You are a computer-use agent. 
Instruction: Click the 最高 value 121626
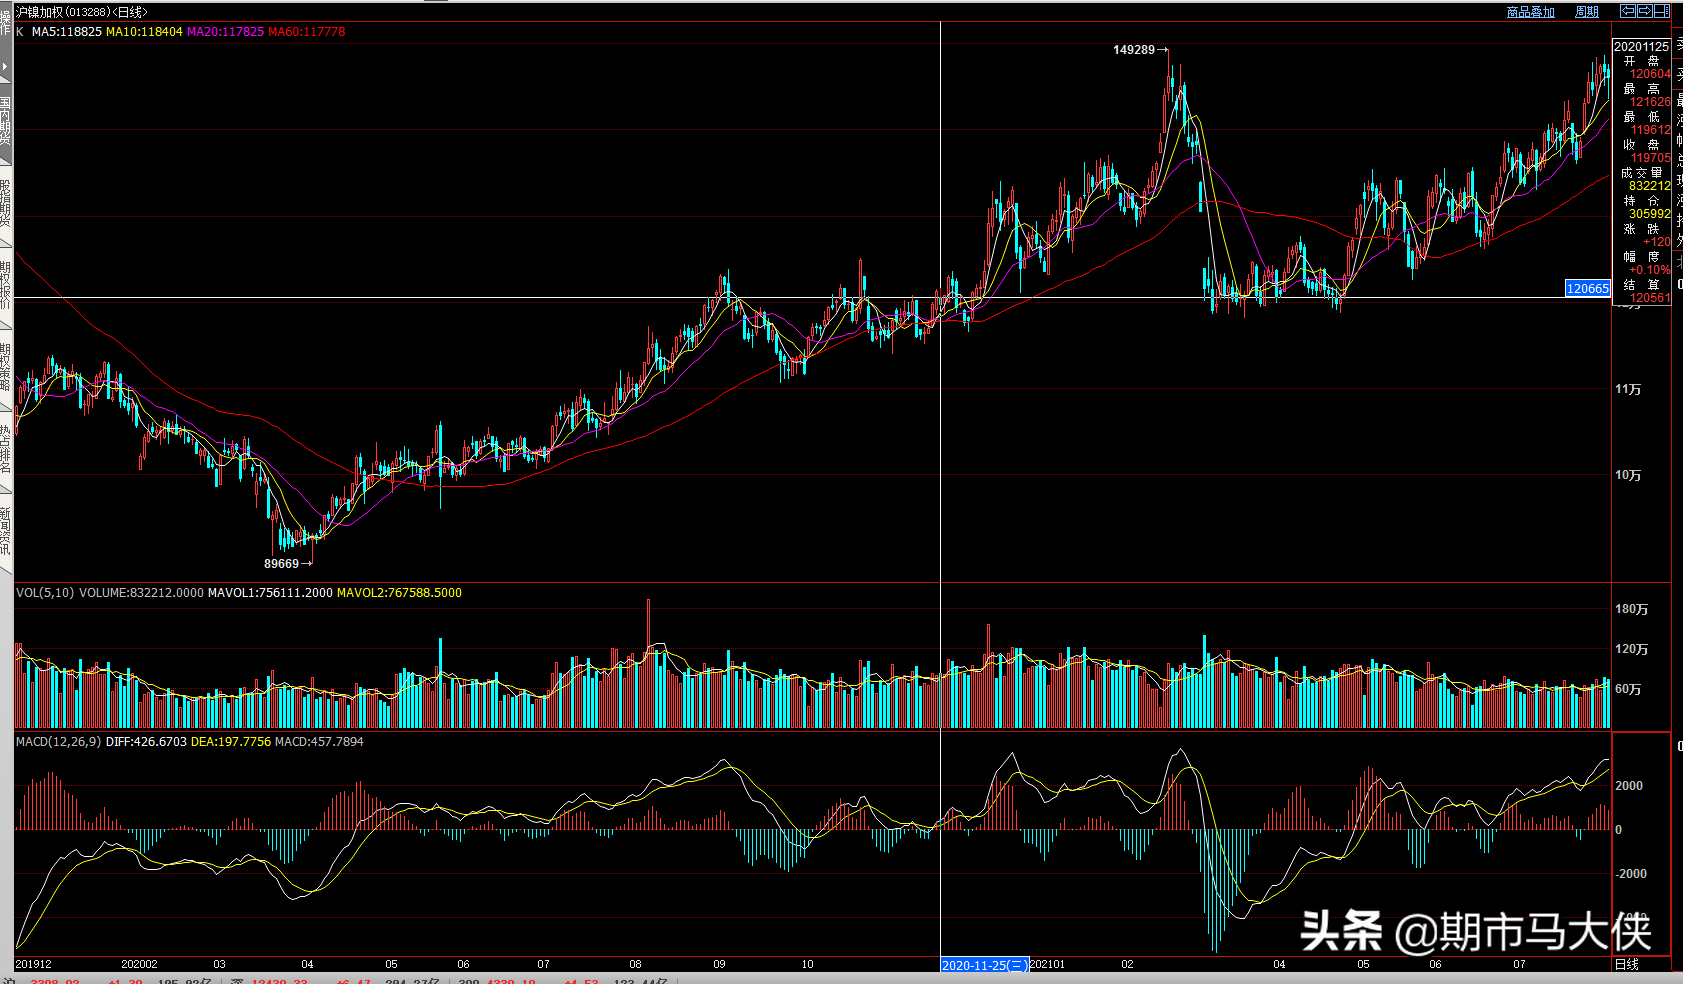[x=1650, y=102]
